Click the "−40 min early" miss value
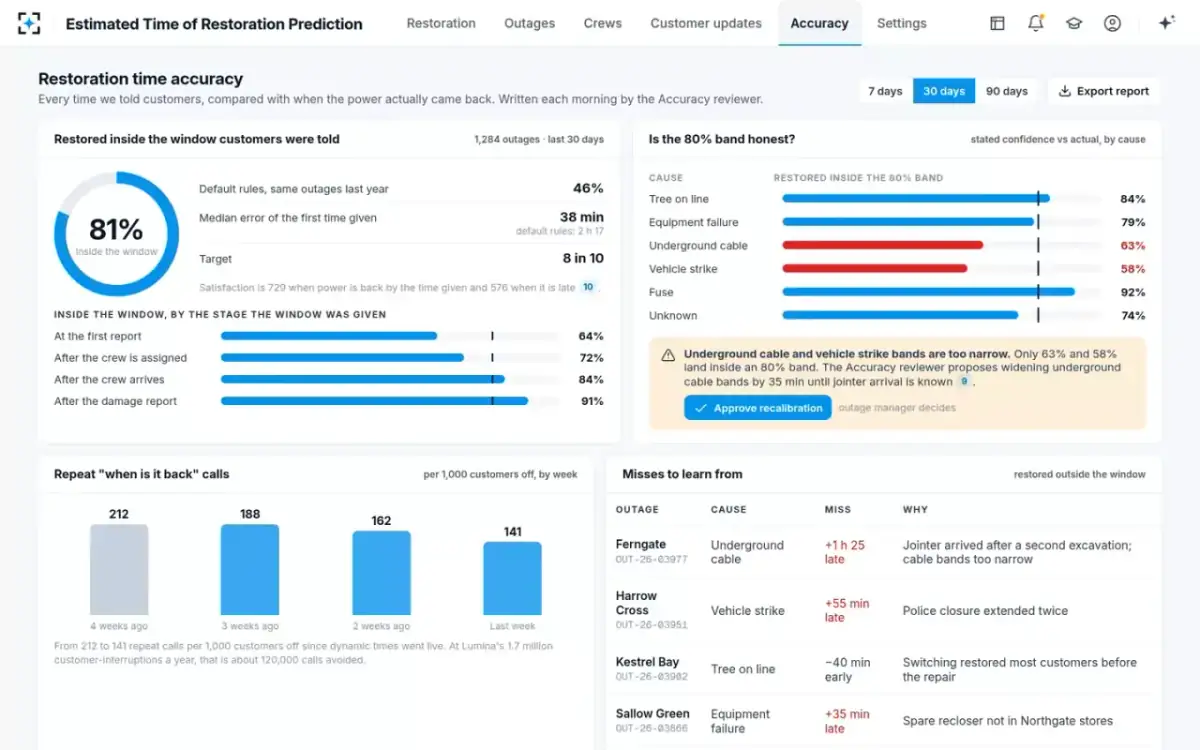This screenshot has height=750, width=1200. click(x=848, y=669)
